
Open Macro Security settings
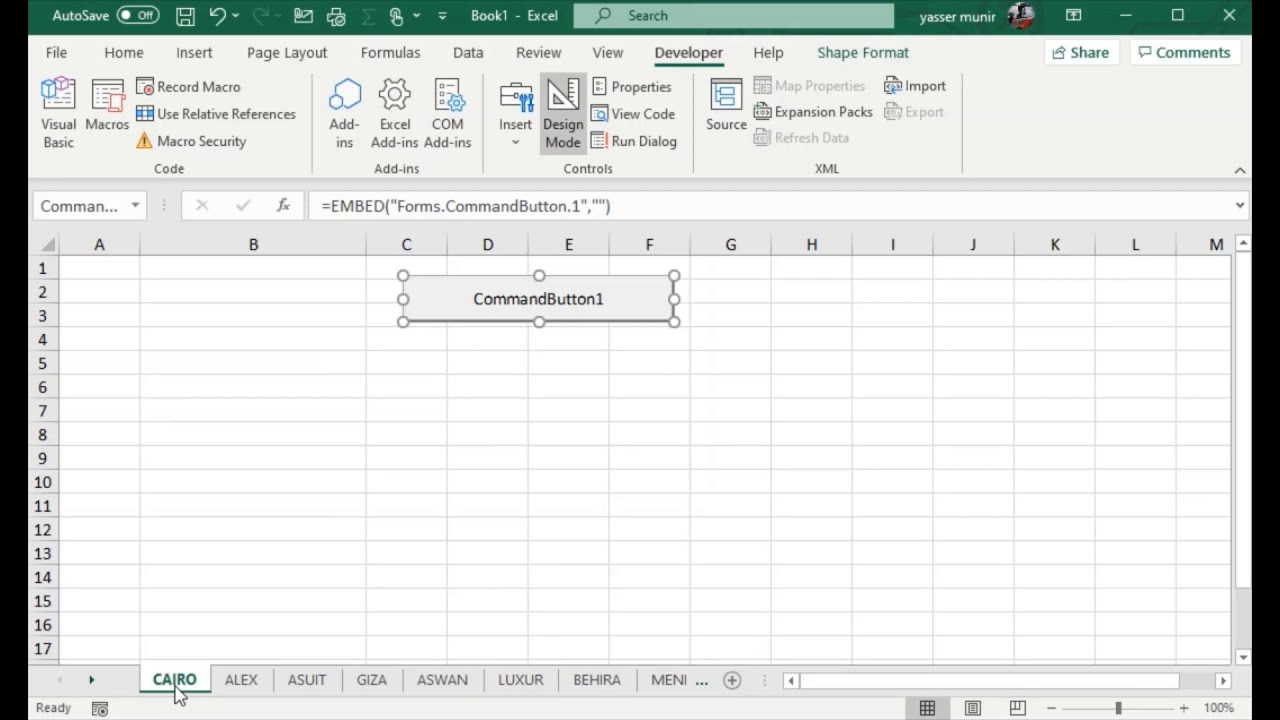click(x=191, y=141)
